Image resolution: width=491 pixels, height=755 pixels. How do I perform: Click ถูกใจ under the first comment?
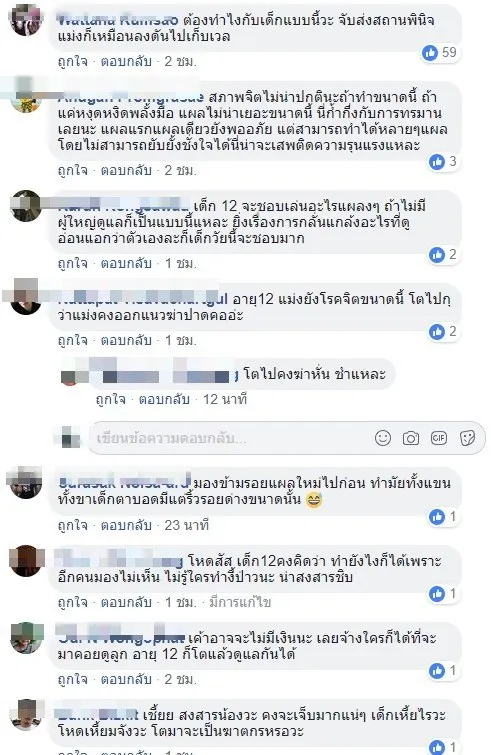coord(73,62)
